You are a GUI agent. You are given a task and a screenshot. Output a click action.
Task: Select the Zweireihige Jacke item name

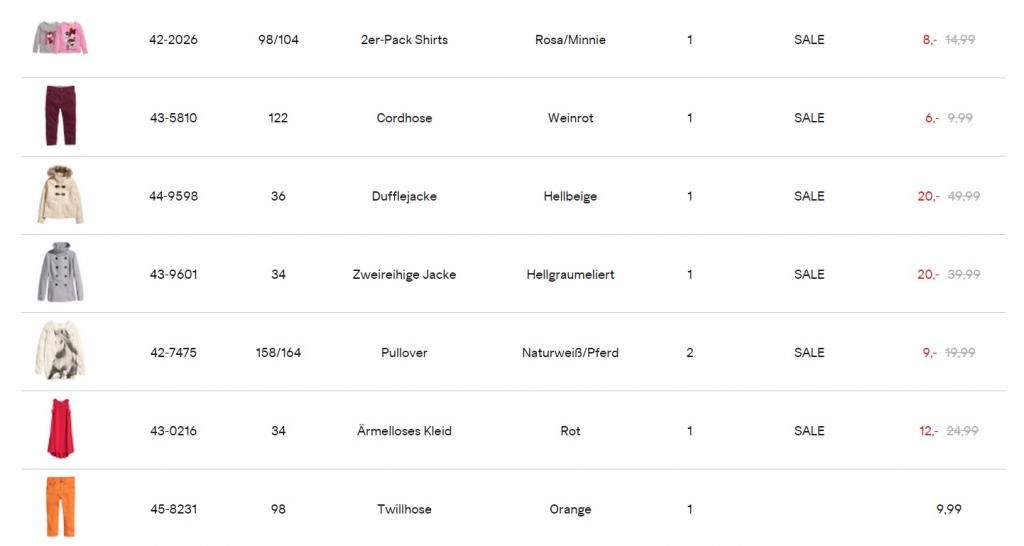click(x=404, y=274)
